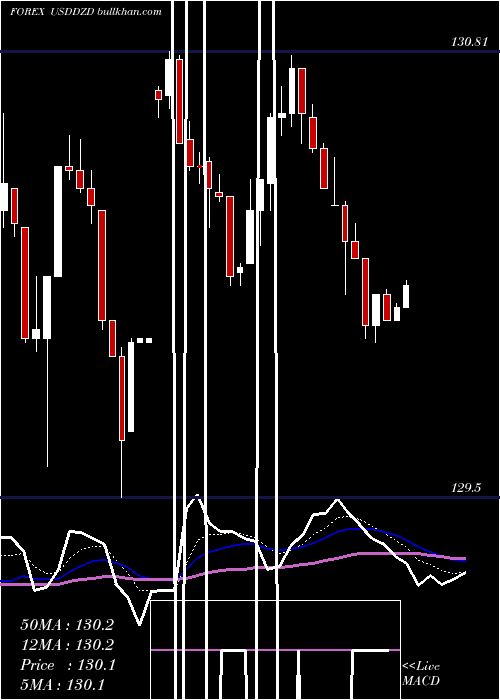Click the '50MA : 130.2' value
This screenshot has width=500, height=700.
coord(67,625)
